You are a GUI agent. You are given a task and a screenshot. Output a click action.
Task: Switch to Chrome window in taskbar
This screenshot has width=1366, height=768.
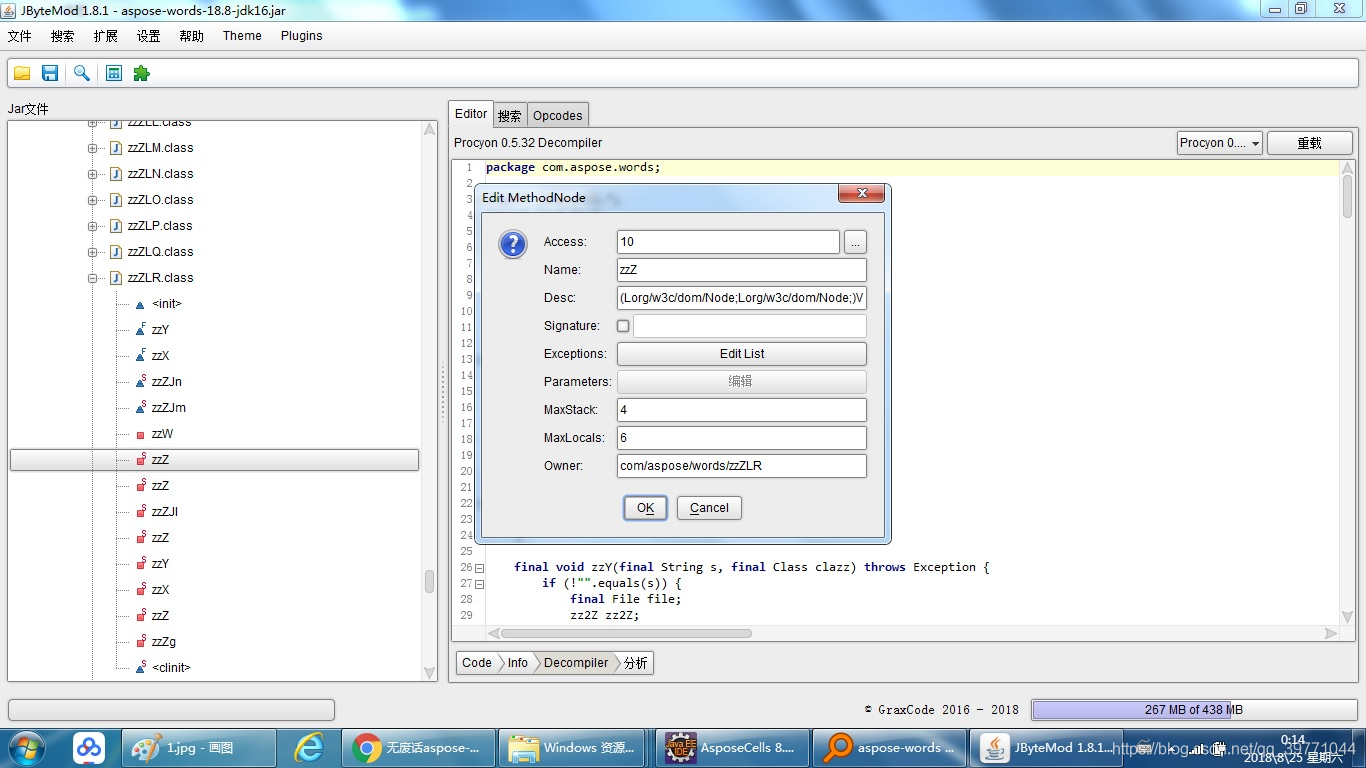coord(417,748)
